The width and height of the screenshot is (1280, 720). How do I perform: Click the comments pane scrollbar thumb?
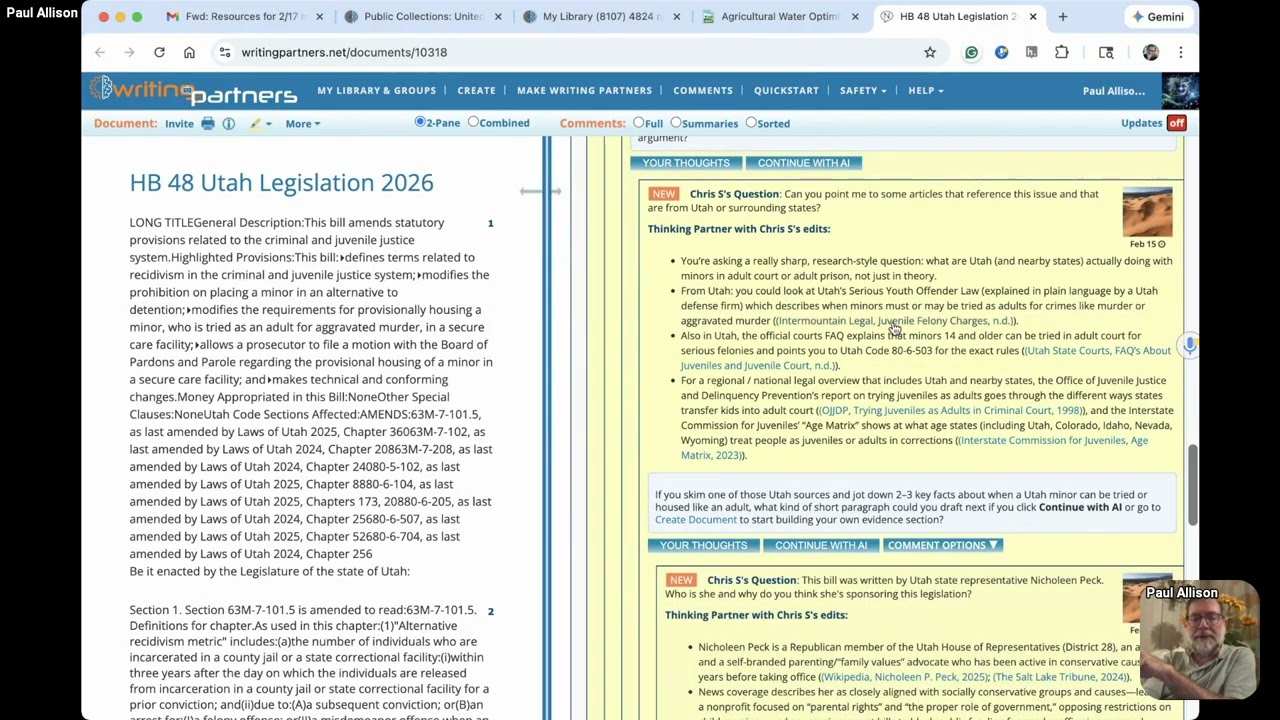pos(1192,485)
